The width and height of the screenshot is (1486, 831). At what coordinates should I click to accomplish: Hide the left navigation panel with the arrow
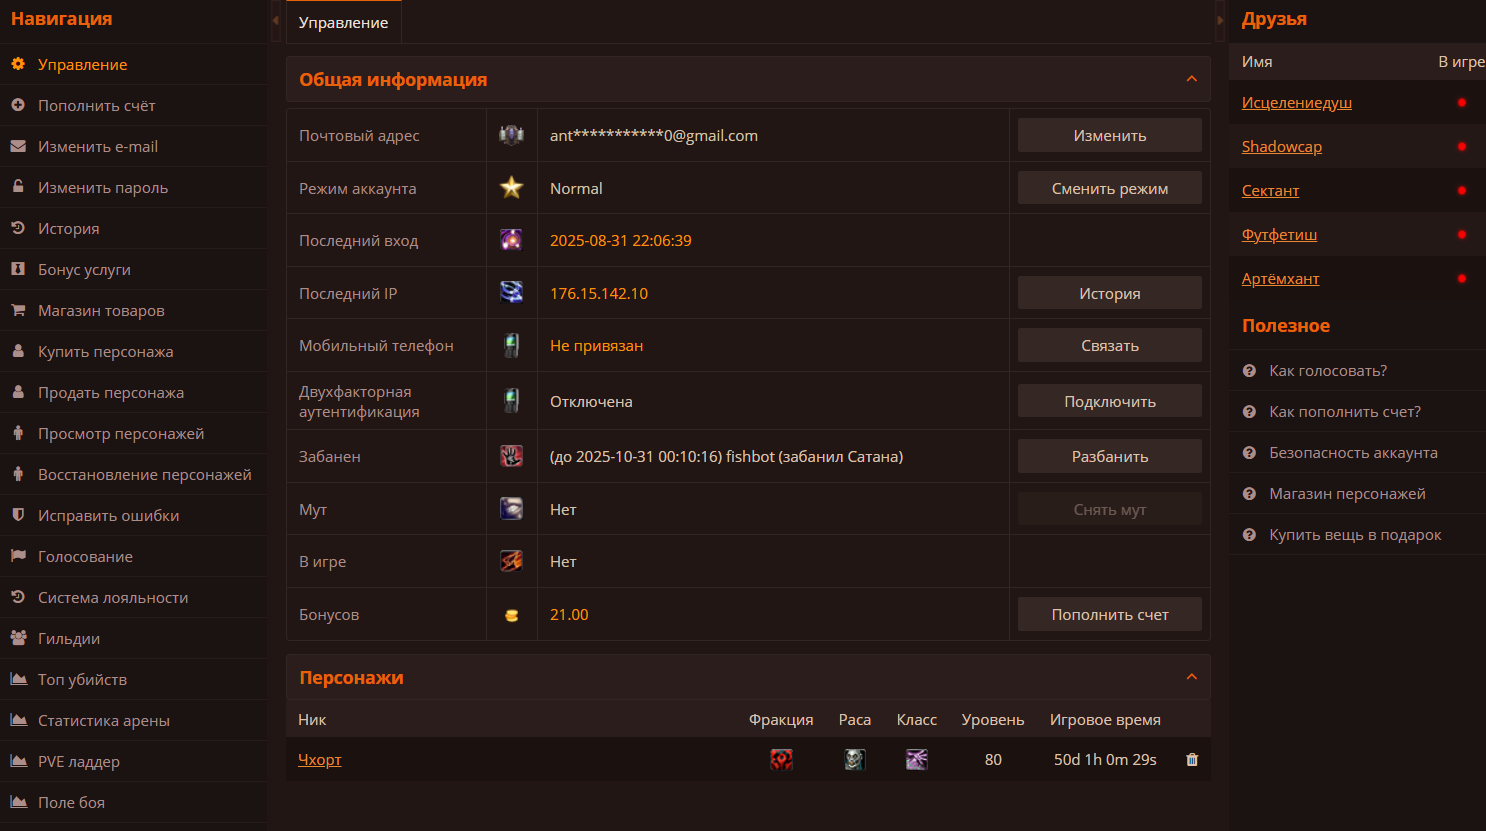click(x=275, y=21)
